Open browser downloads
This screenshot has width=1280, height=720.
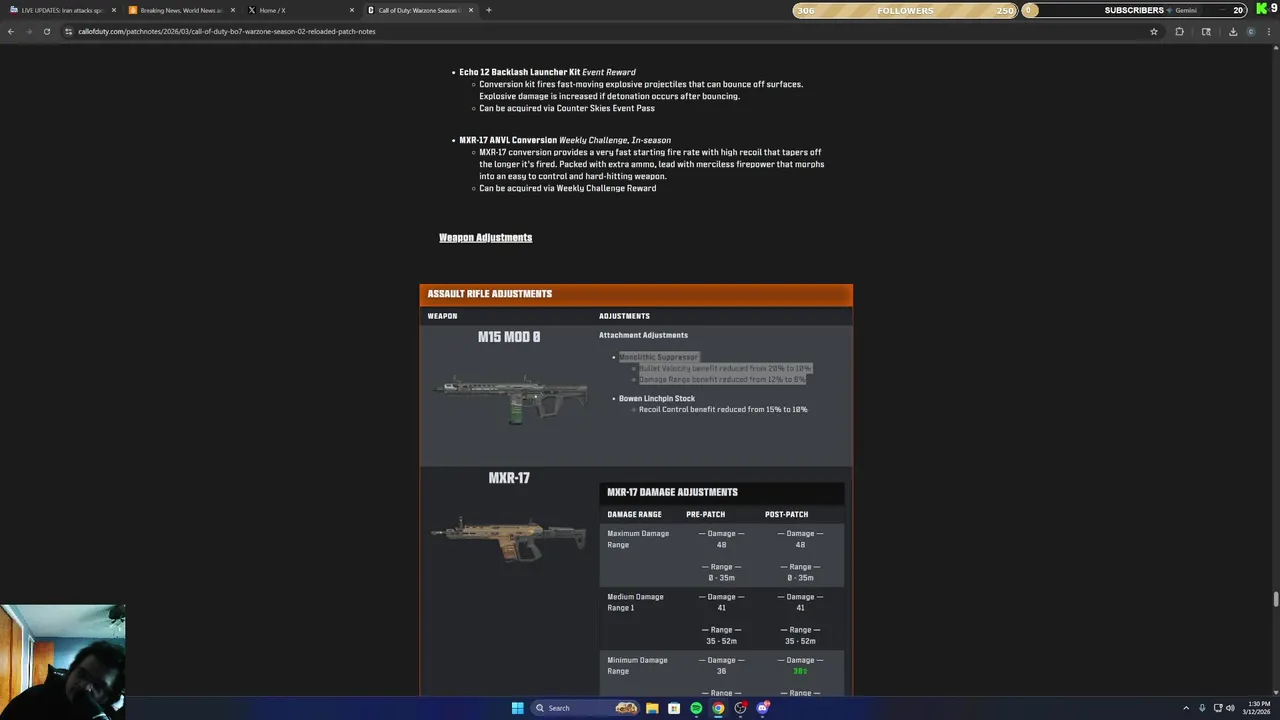click(x=1232, y=31)
